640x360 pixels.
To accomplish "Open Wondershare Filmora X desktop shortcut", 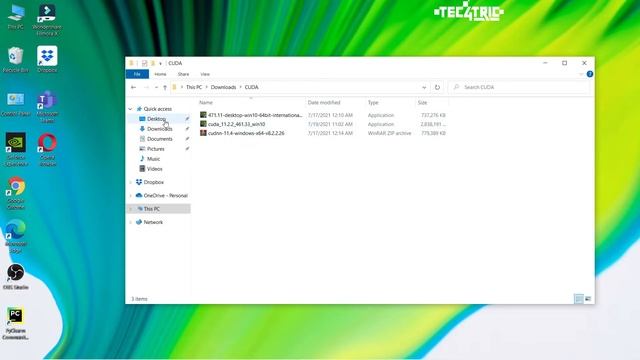I will pos(47,19).
